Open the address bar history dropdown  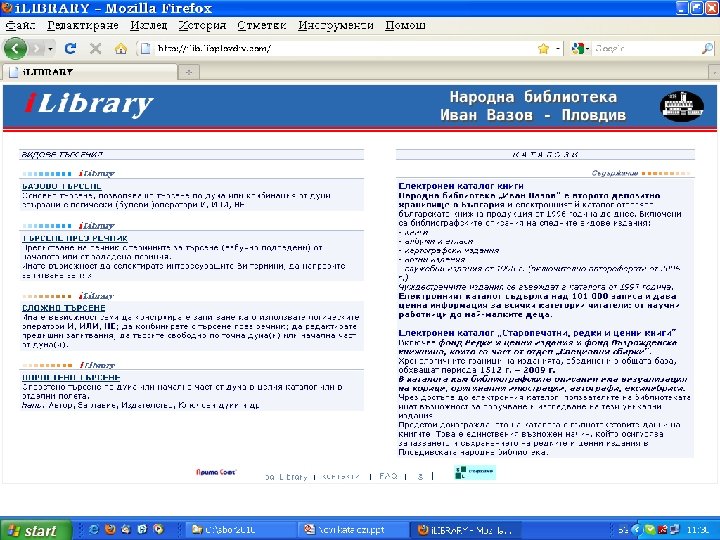coord(557,49)
